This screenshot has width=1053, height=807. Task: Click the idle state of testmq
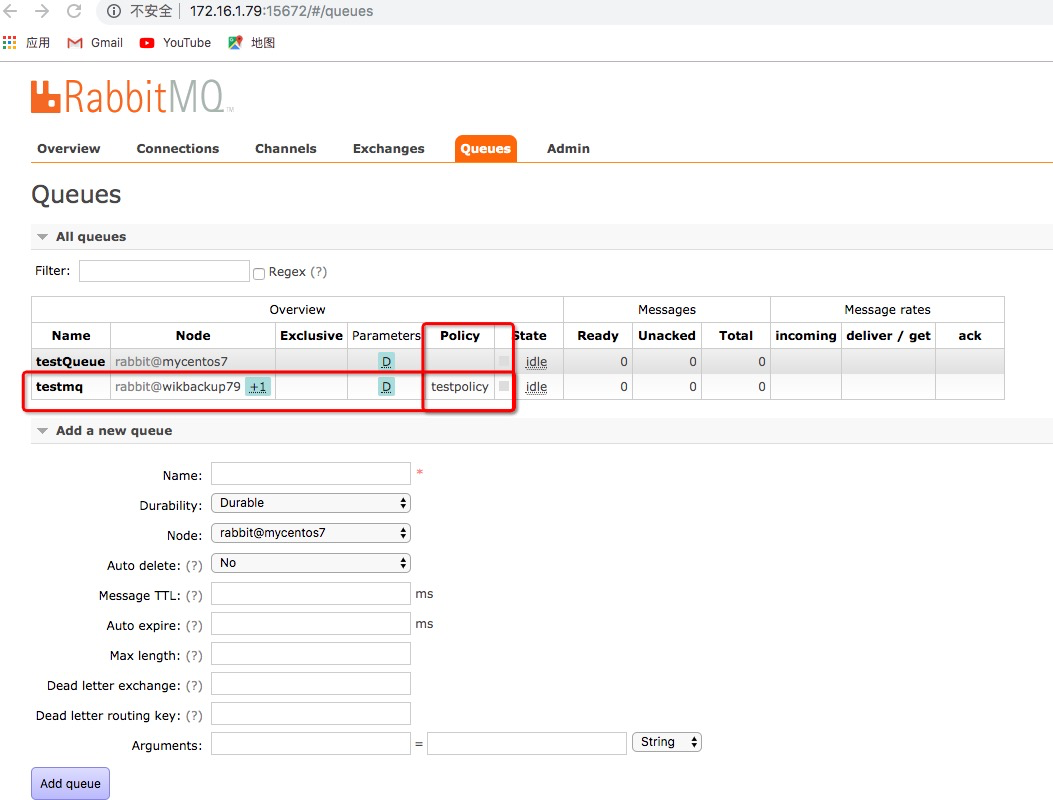536,387
